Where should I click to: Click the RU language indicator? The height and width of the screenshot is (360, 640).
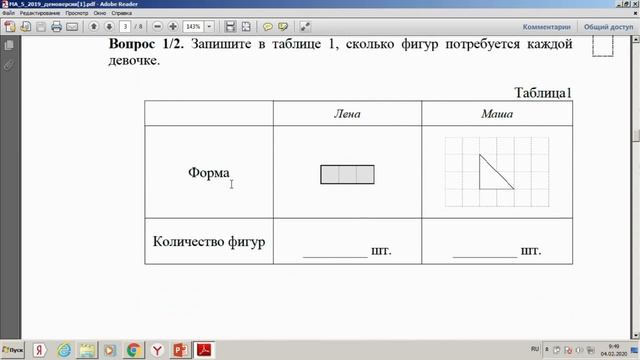tap(535, 349)
